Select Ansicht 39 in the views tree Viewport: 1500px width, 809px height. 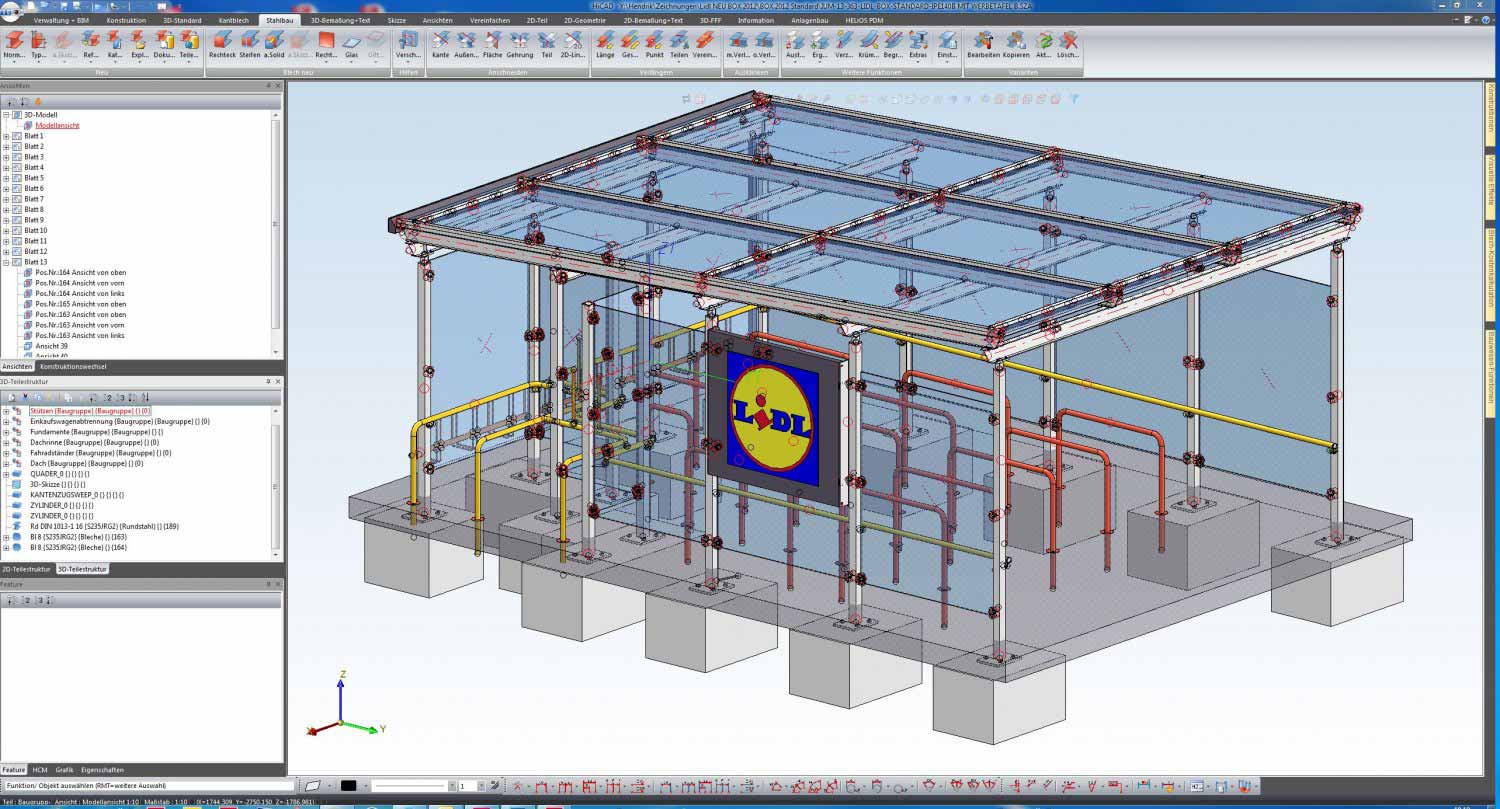point(52,346)
